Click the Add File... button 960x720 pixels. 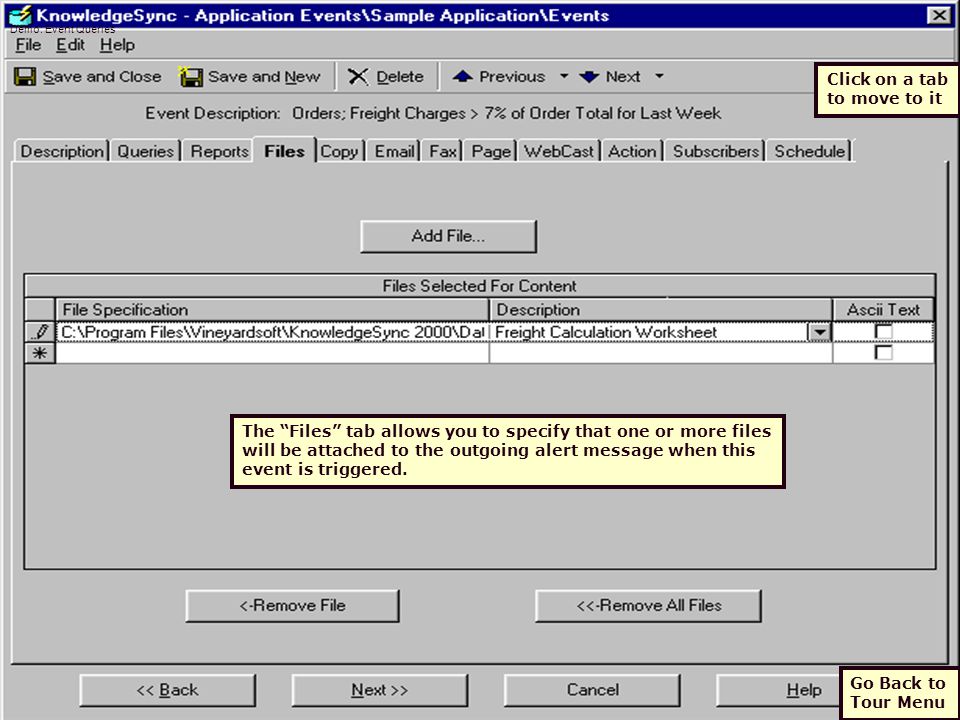(449, 236)
